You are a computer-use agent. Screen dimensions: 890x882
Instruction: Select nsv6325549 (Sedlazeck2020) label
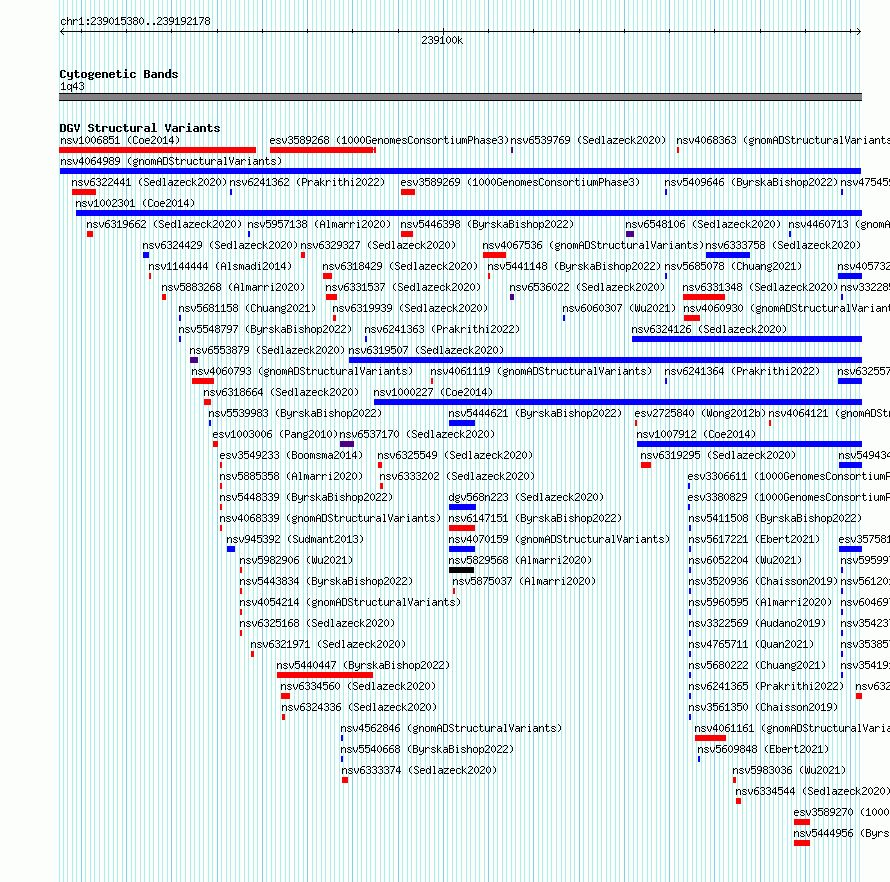pos(455,455)
